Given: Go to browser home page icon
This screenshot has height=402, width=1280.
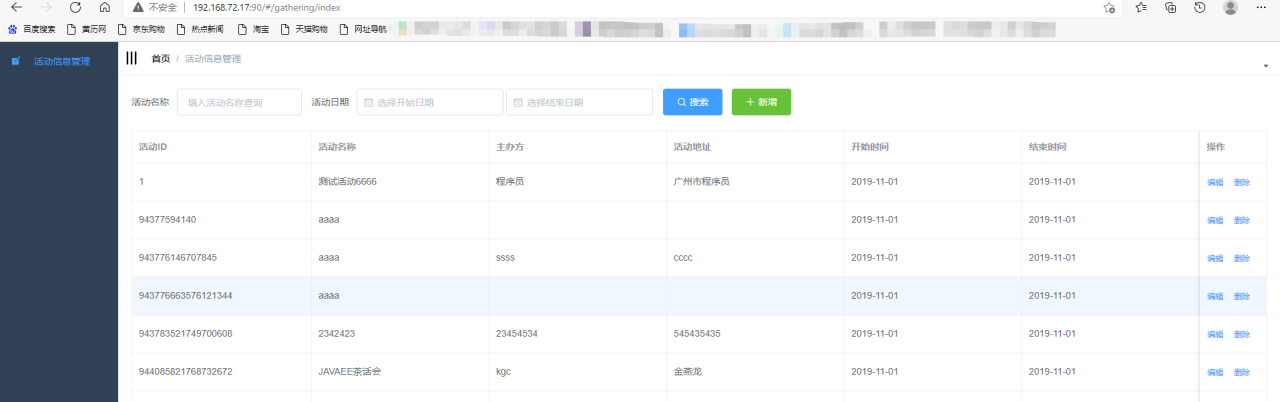Looking at the screenshot, I should [x=105, y=8].
